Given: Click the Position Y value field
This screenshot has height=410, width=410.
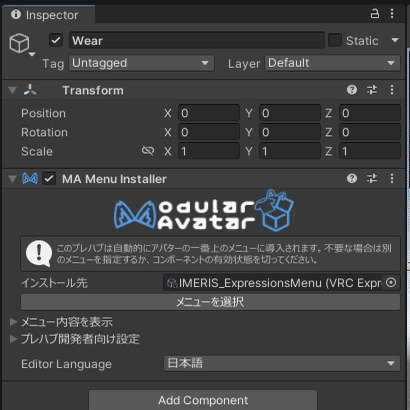Looking at the screenshot, I should 290,113.
